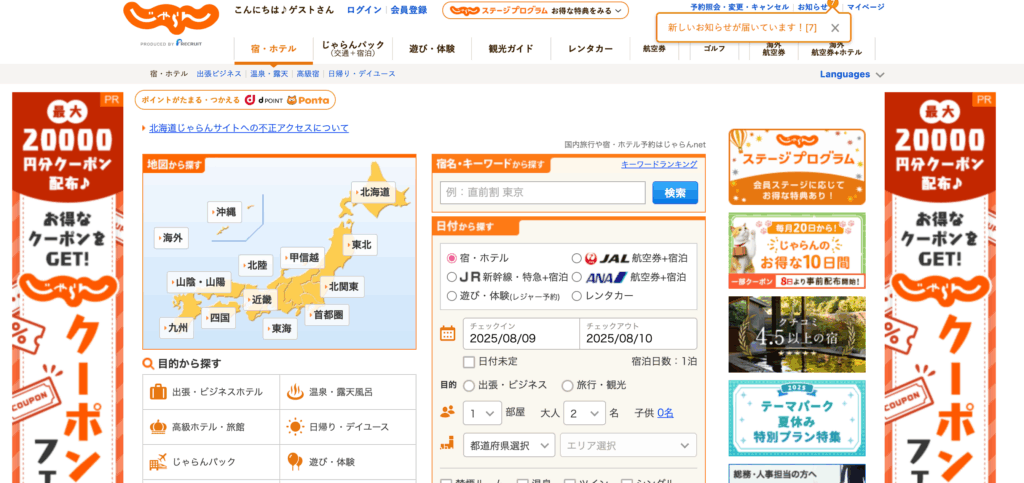Select ANA 航空券+宿泊 radio option
The height and width of the screenshot is (483, 1024).
coord(577,277)
